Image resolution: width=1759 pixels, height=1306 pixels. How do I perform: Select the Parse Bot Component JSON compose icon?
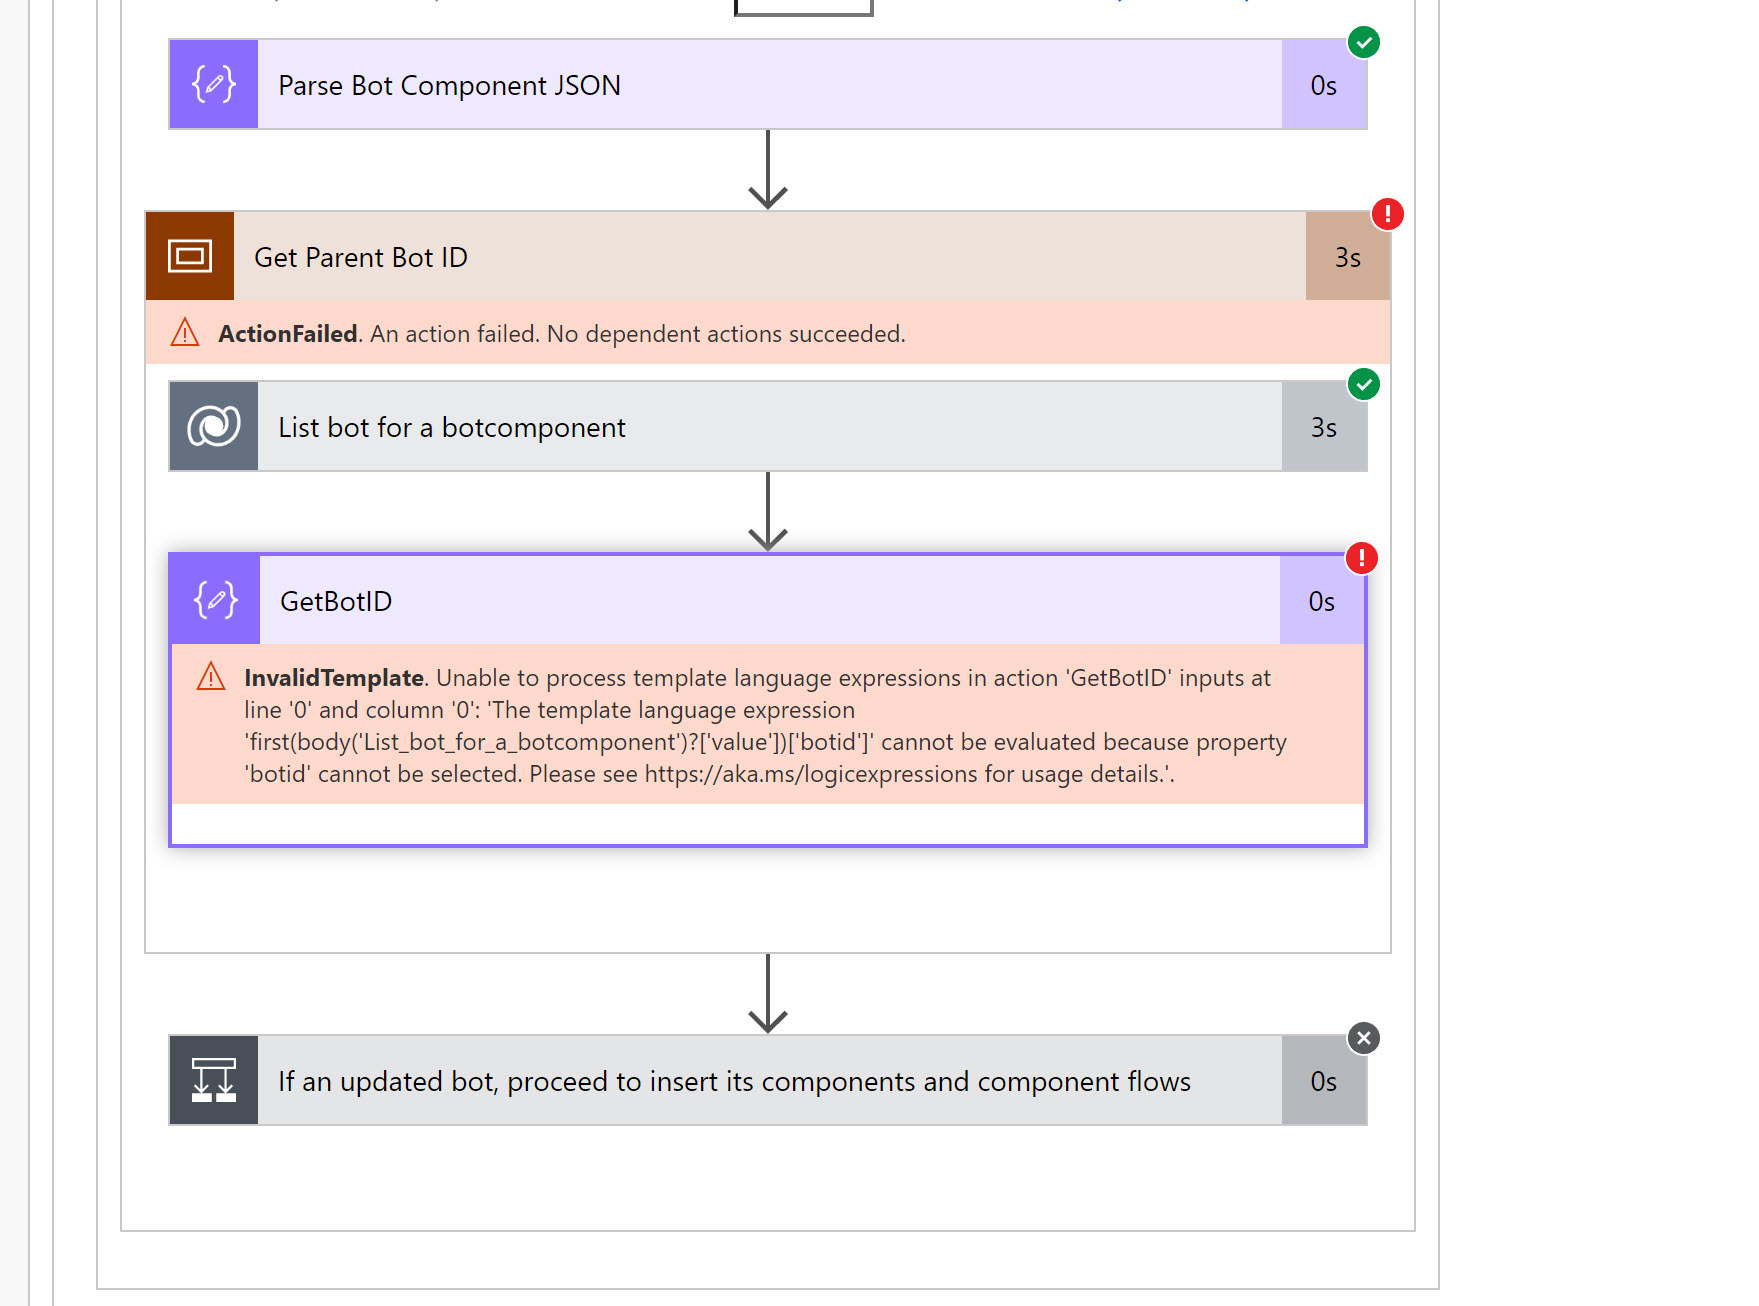pyautogui.click(x=212, y=85)
